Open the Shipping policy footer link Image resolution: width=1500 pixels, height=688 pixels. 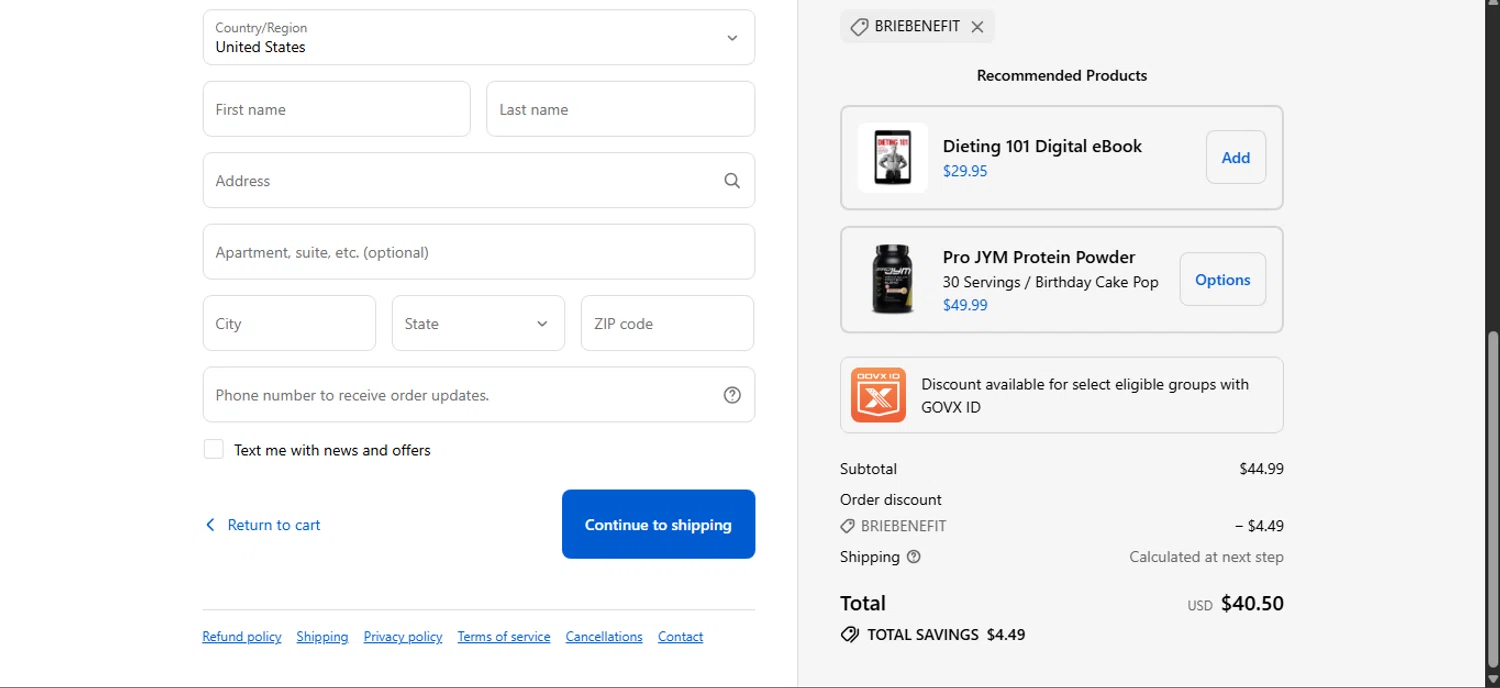coord(322,637)
